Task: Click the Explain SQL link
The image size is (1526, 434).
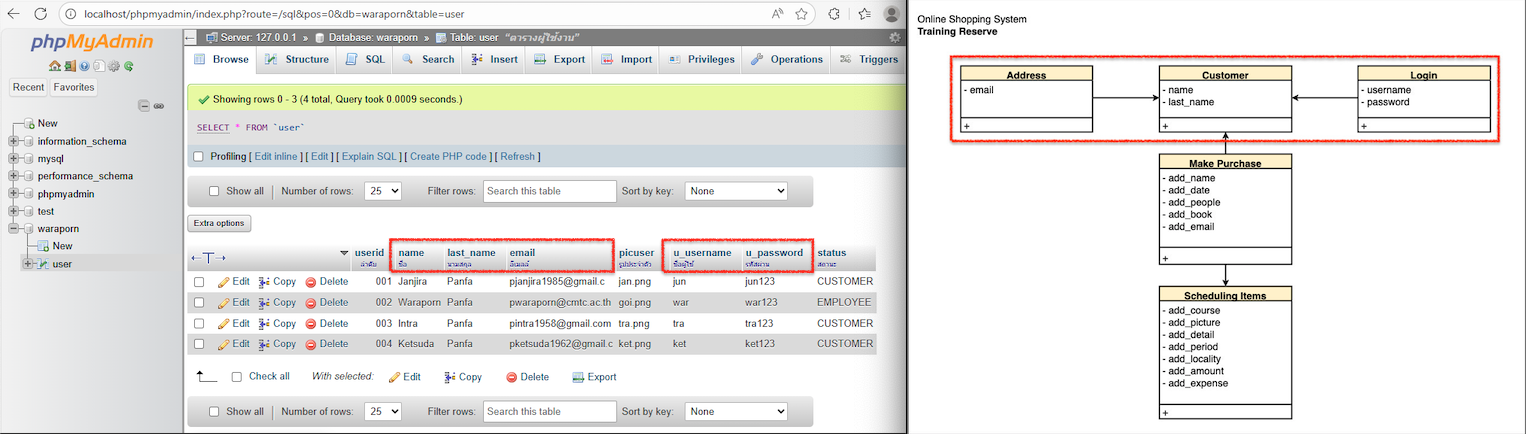Action: [x=371, y=157]
